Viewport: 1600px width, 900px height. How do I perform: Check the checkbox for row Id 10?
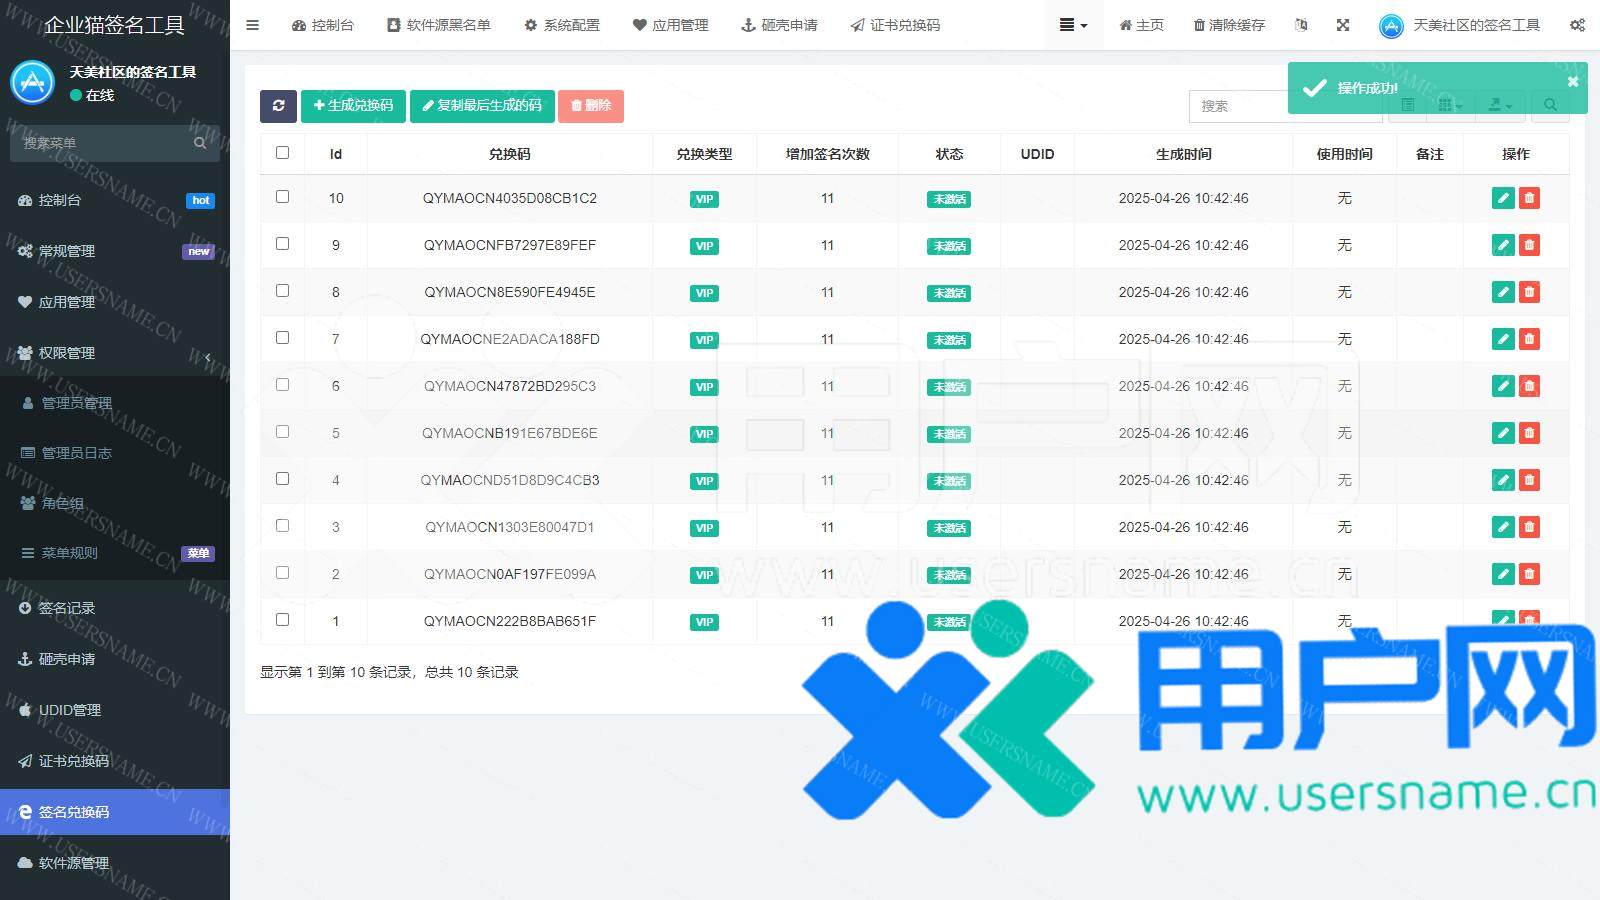pyautogui.click(x=282, y=197)
